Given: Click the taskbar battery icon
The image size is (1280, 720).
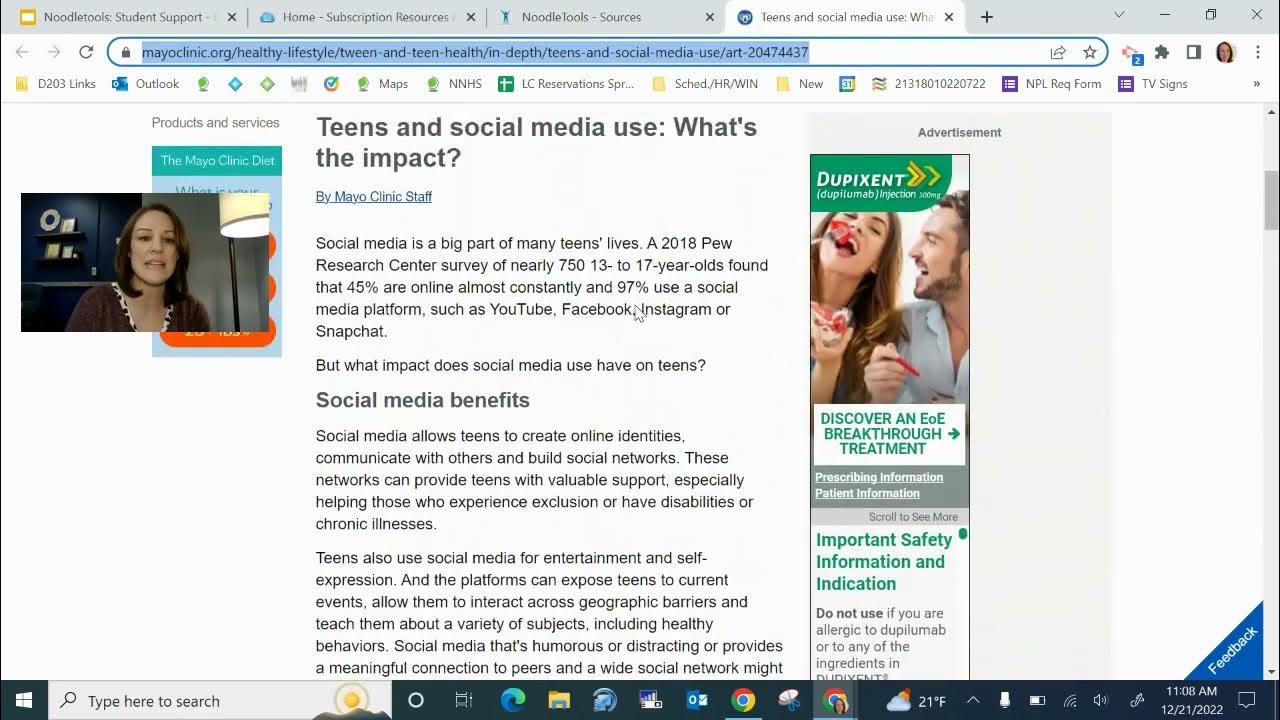Looking at the screenshot, I should (x=1037, y=700).
